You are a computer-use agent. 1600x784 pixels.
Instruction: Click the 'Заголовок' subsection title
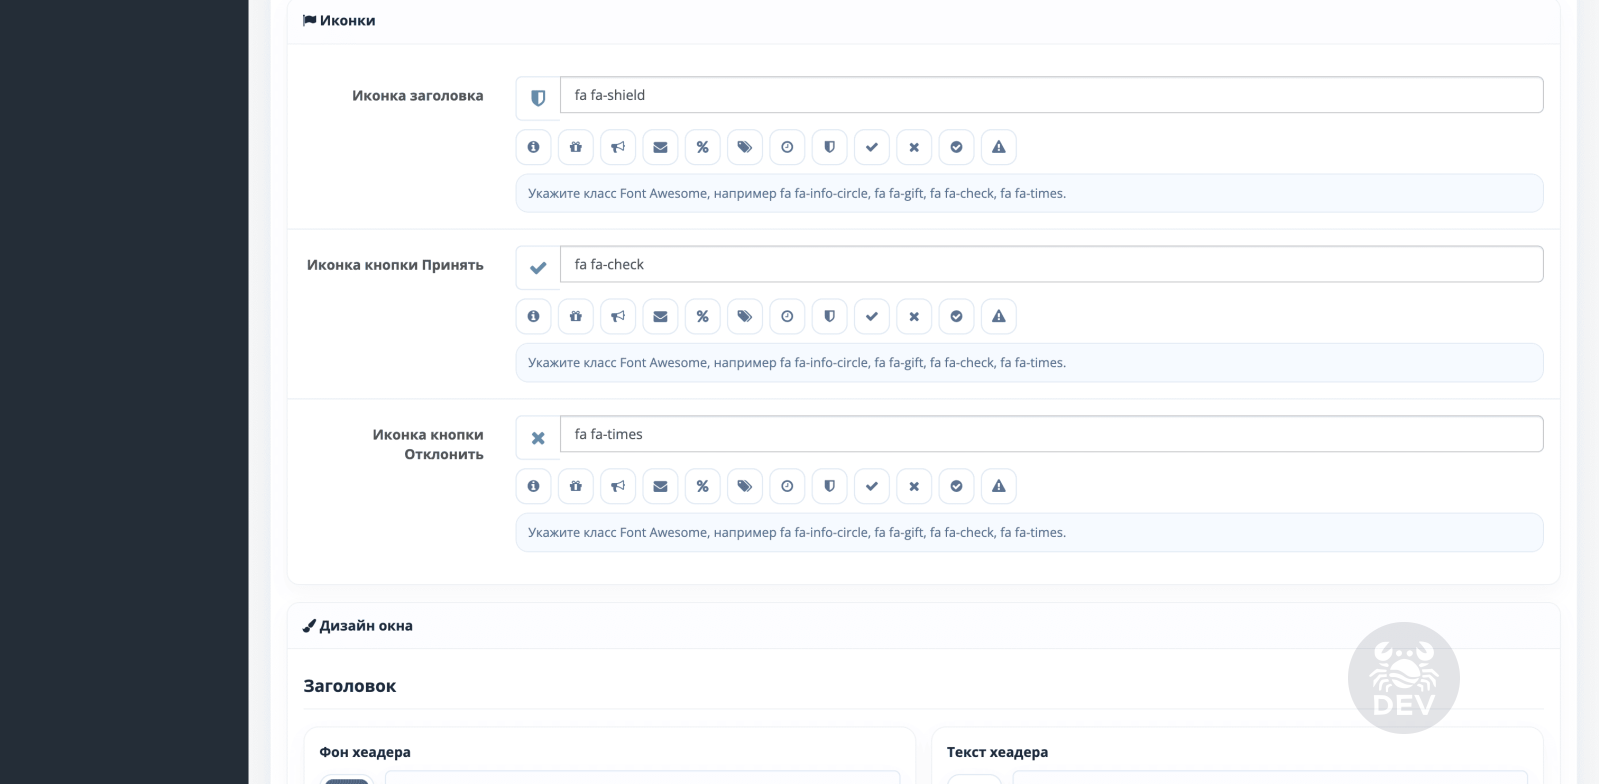click(350, 686)
